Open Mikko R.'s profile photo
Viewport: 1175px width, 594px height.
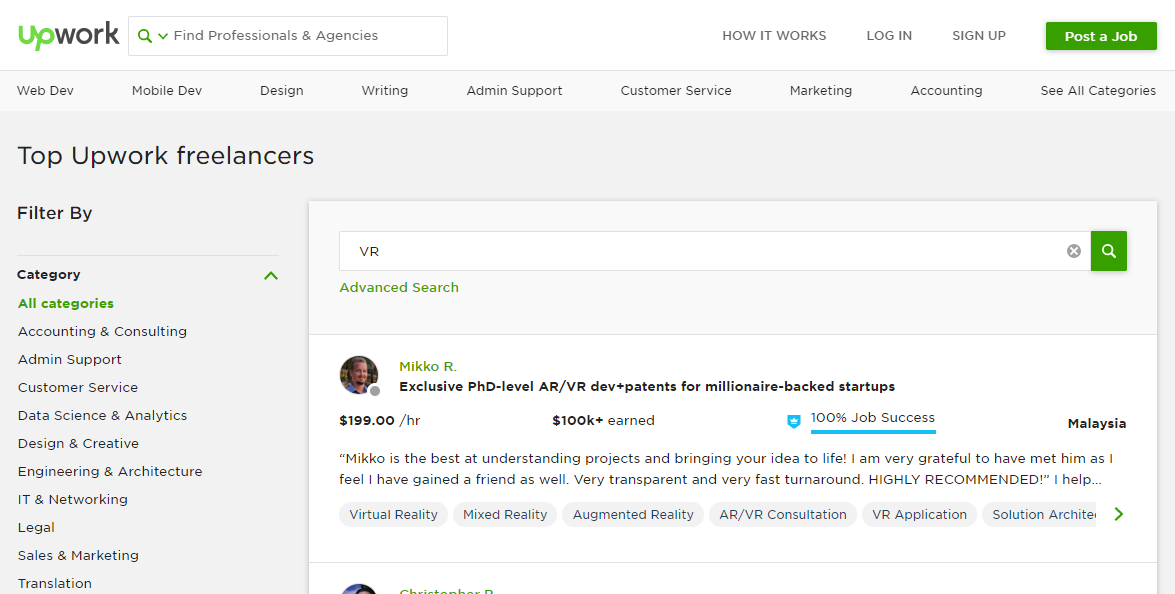[359, 375]
